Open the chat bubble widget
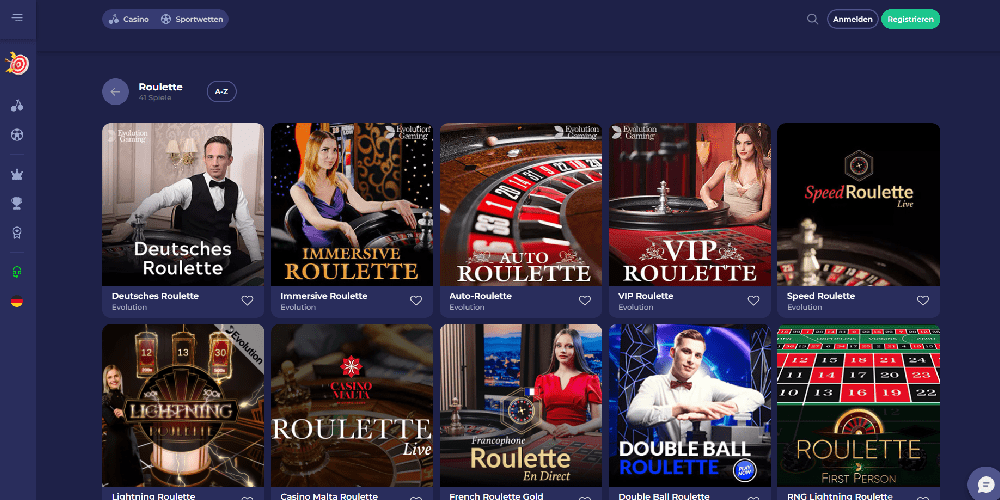The width and height of the screenshot is (1000, 500). click(983, 483)
